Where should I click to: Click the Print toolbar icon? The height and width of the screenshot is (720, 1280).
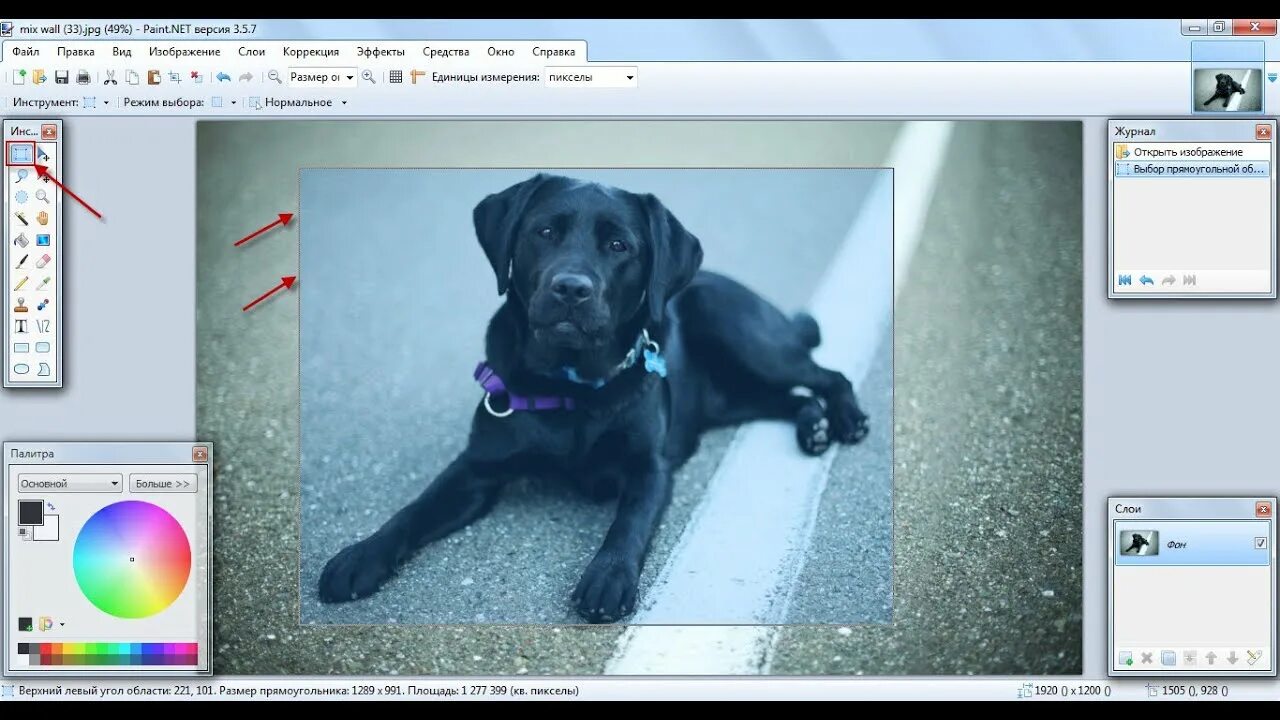(x=83, y=77)
